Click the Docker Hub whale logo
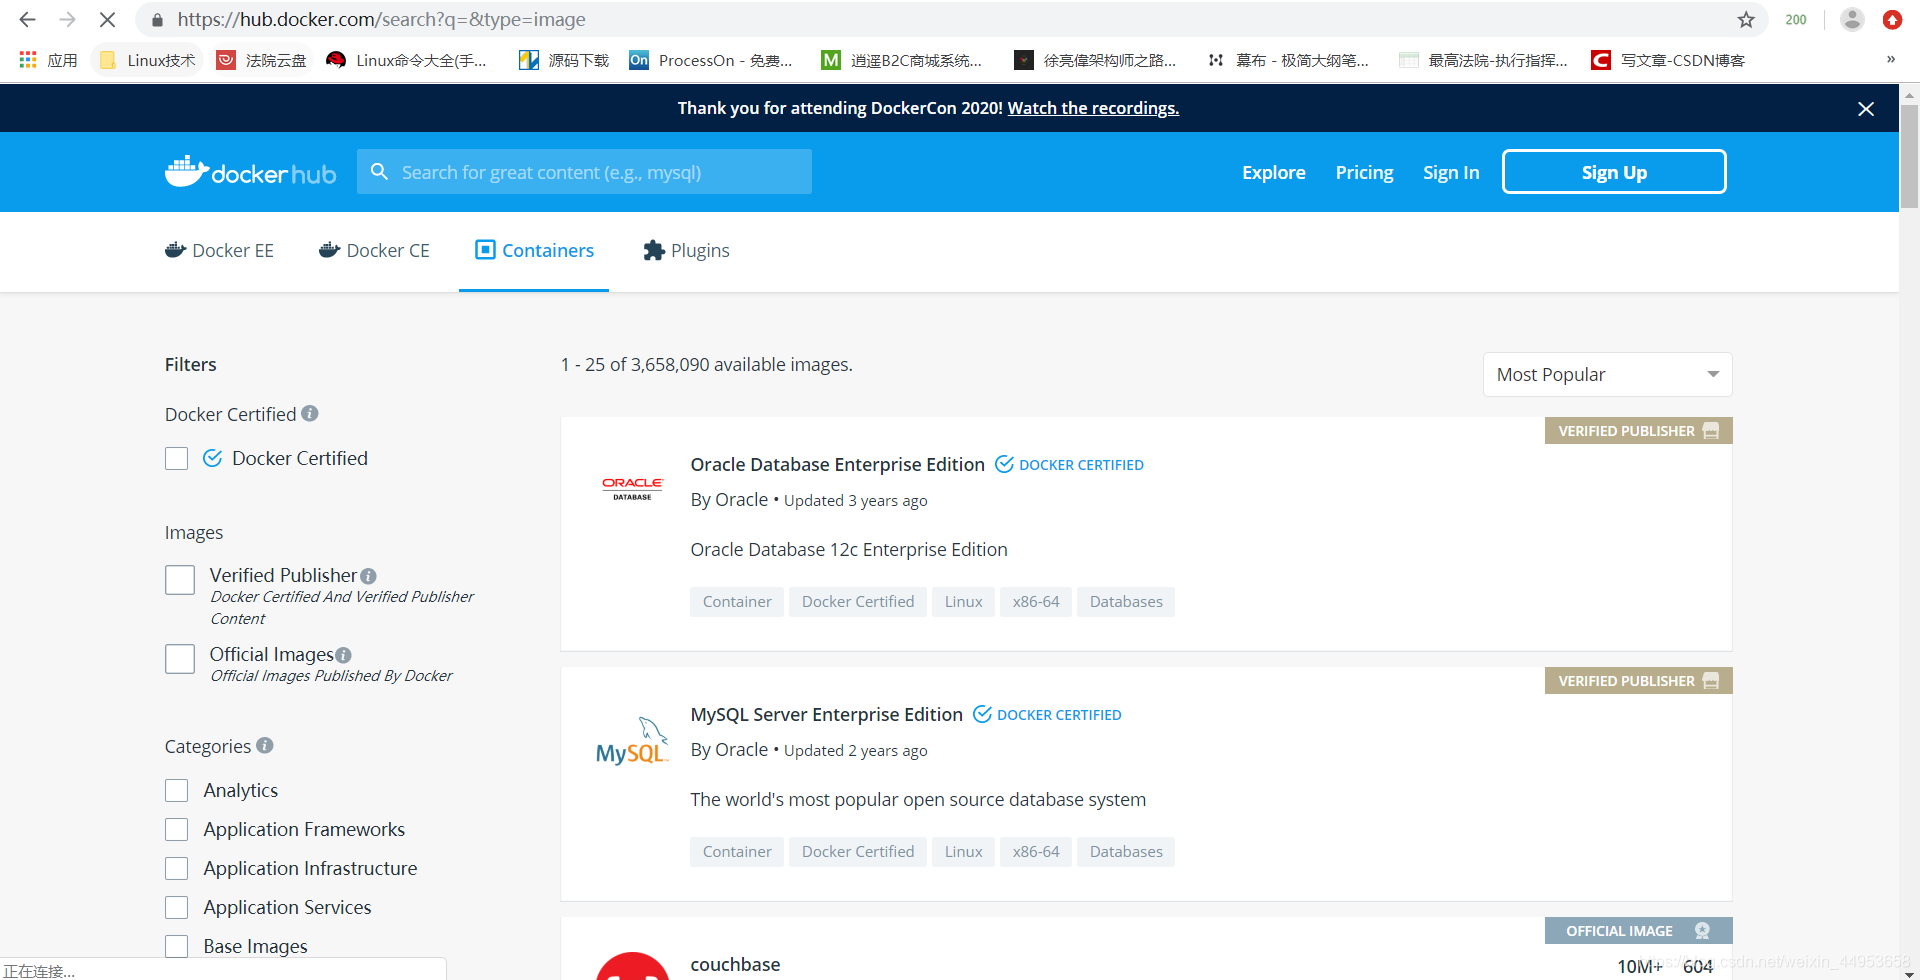 coord(250,172)
